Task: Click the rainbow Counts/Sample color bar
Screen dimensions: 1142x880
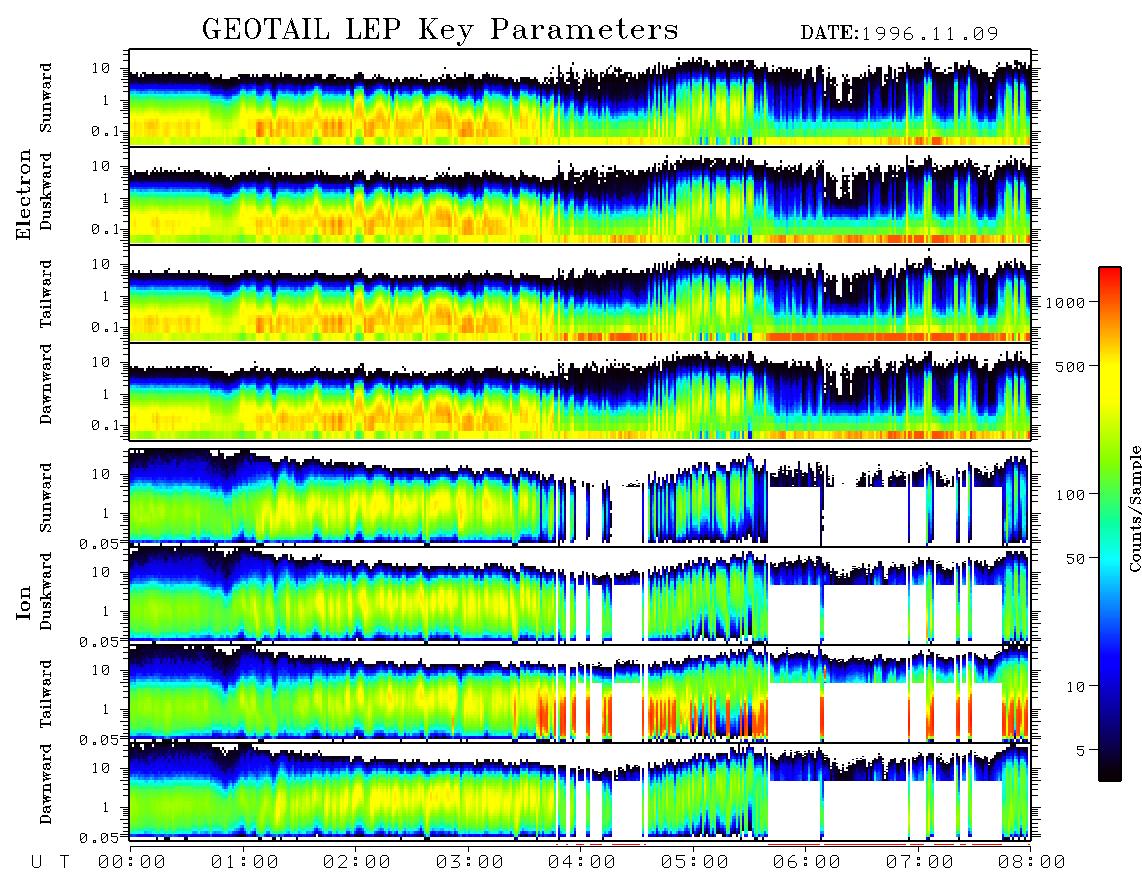Action: point(1110,525)
